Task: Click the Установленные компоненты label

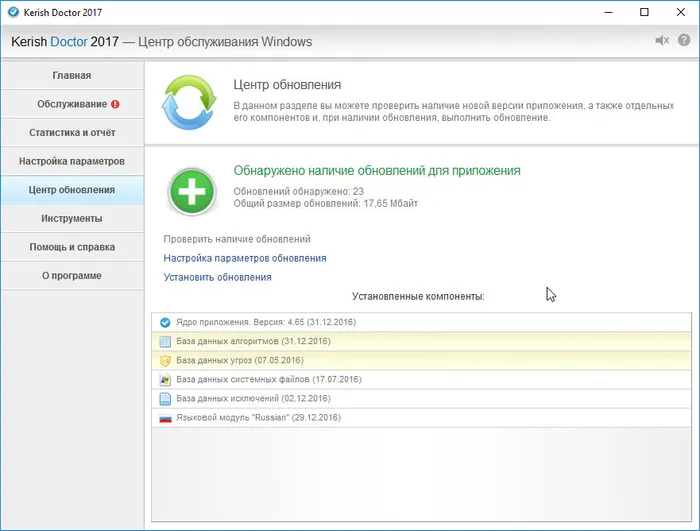Action: point(418,297)
